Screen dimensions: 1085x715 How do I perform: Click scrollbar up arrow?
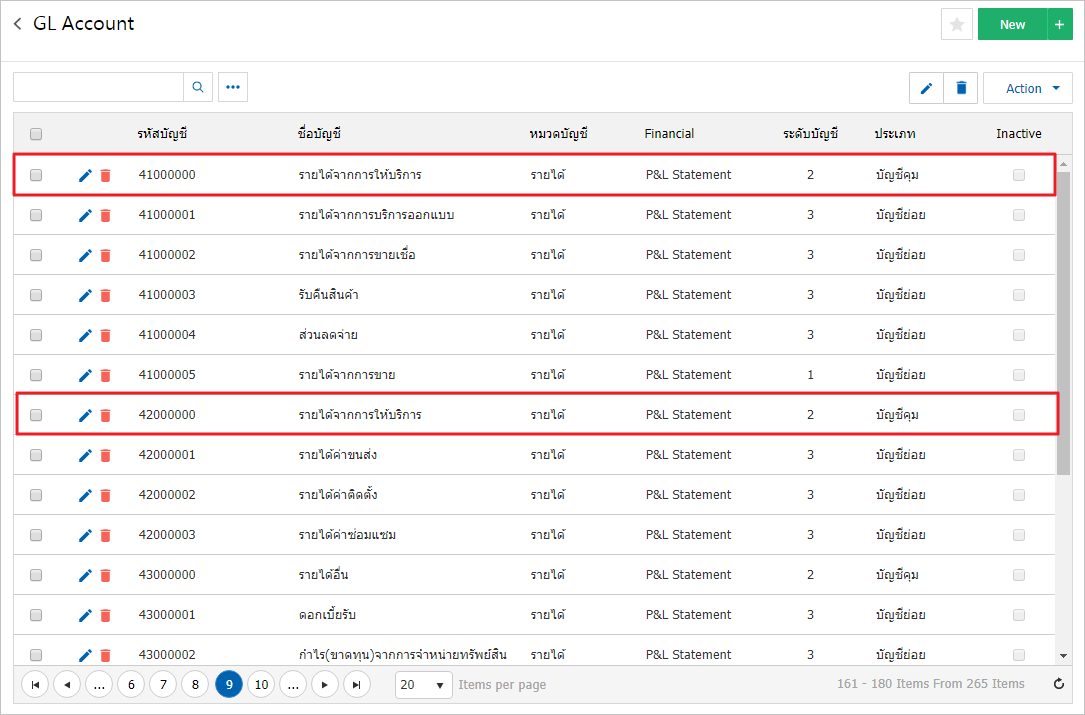click(1064, 165)
